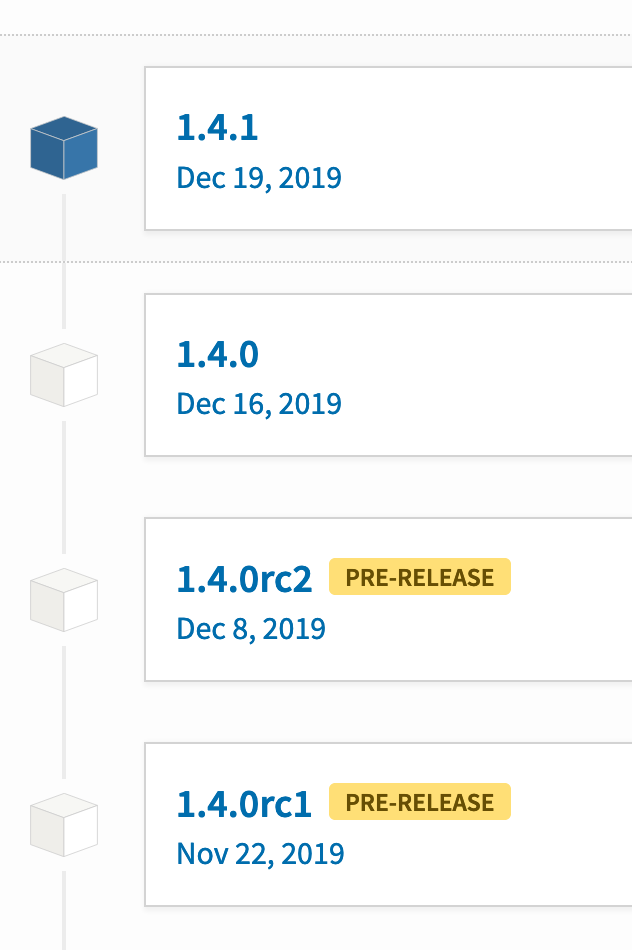Open the 1.4.0 release page
The image size is (632, 950).
(x=217, y=354)
